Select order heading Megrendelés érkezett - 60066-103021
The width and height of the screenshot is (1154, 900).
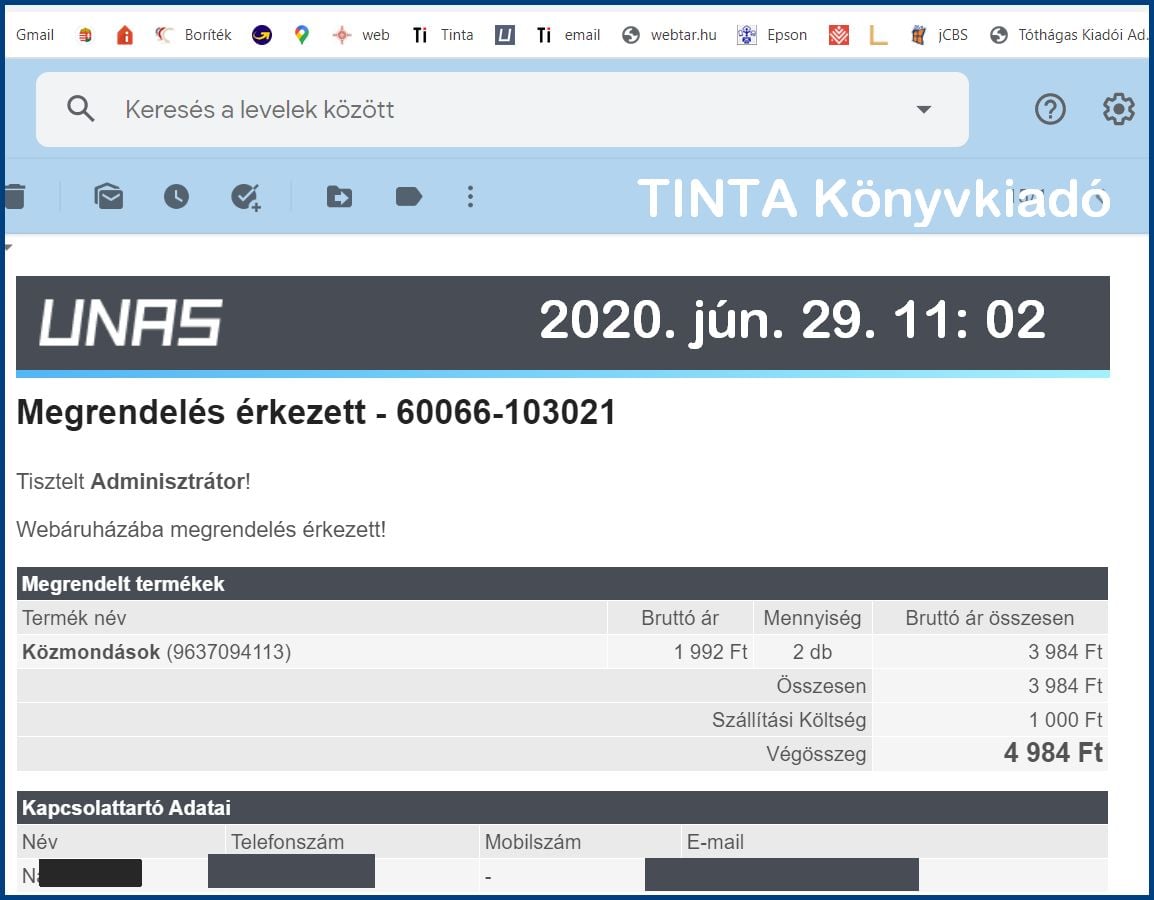pos(316,412)
